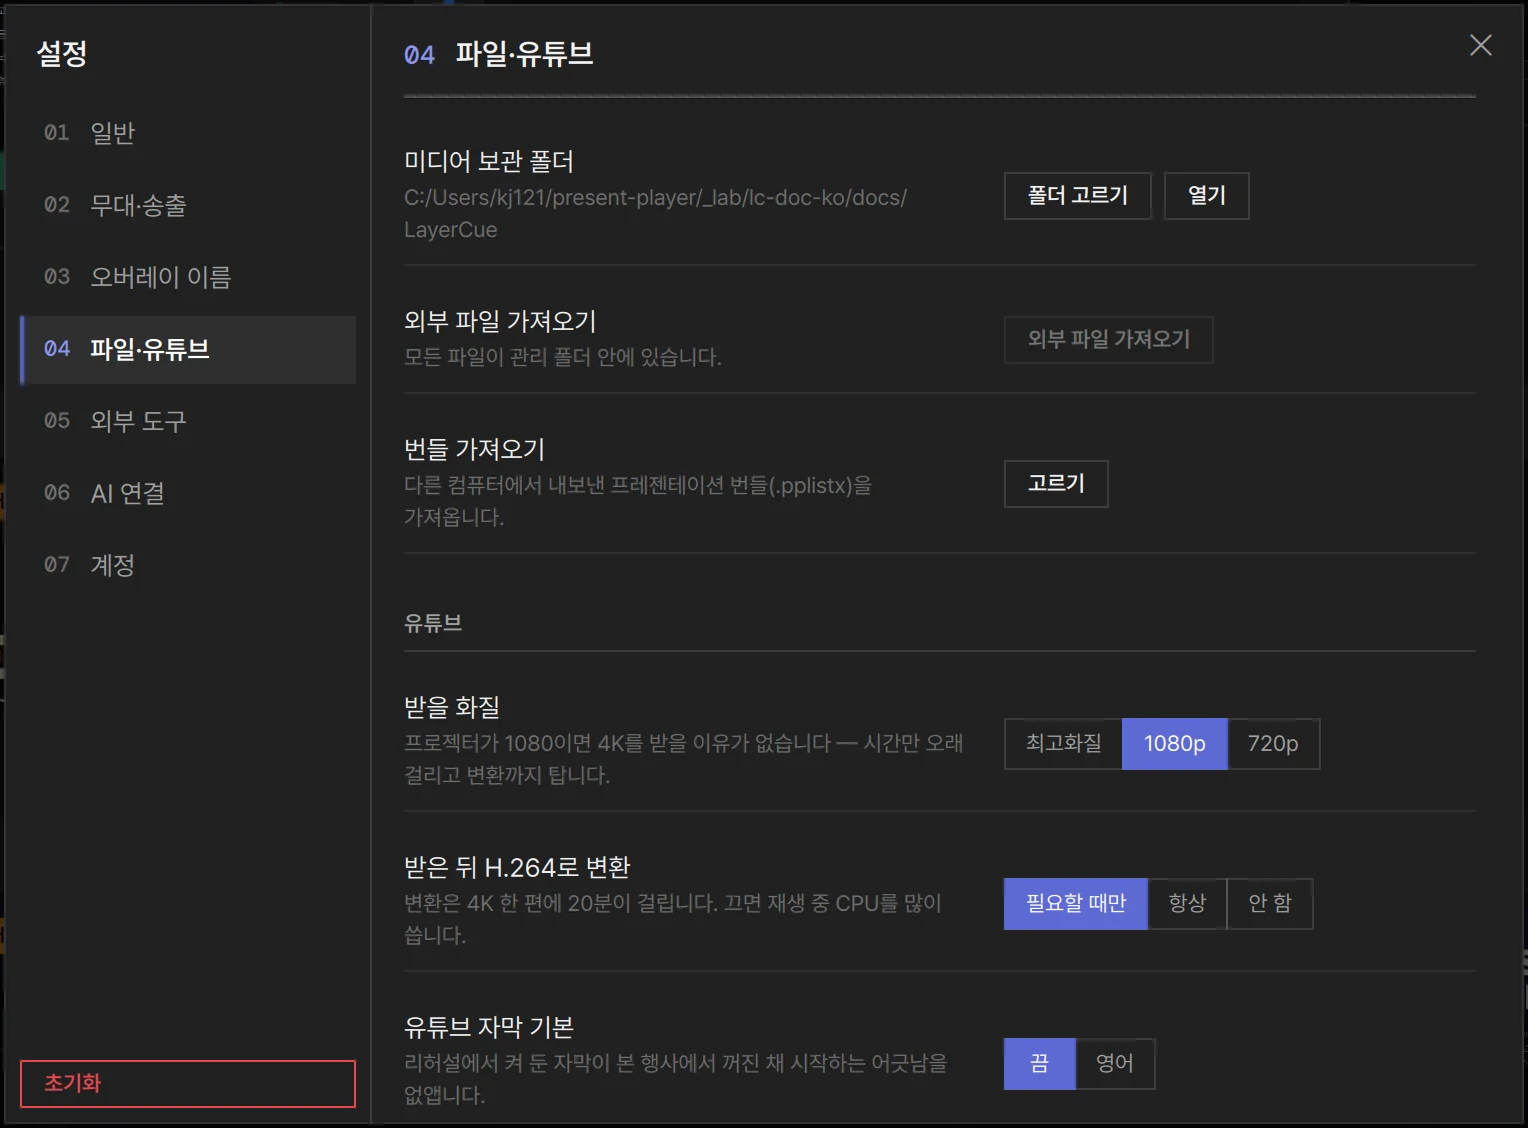Click the 설정 title in the sidebar
Screen dimensions: 1528x1128
(62, 53)
